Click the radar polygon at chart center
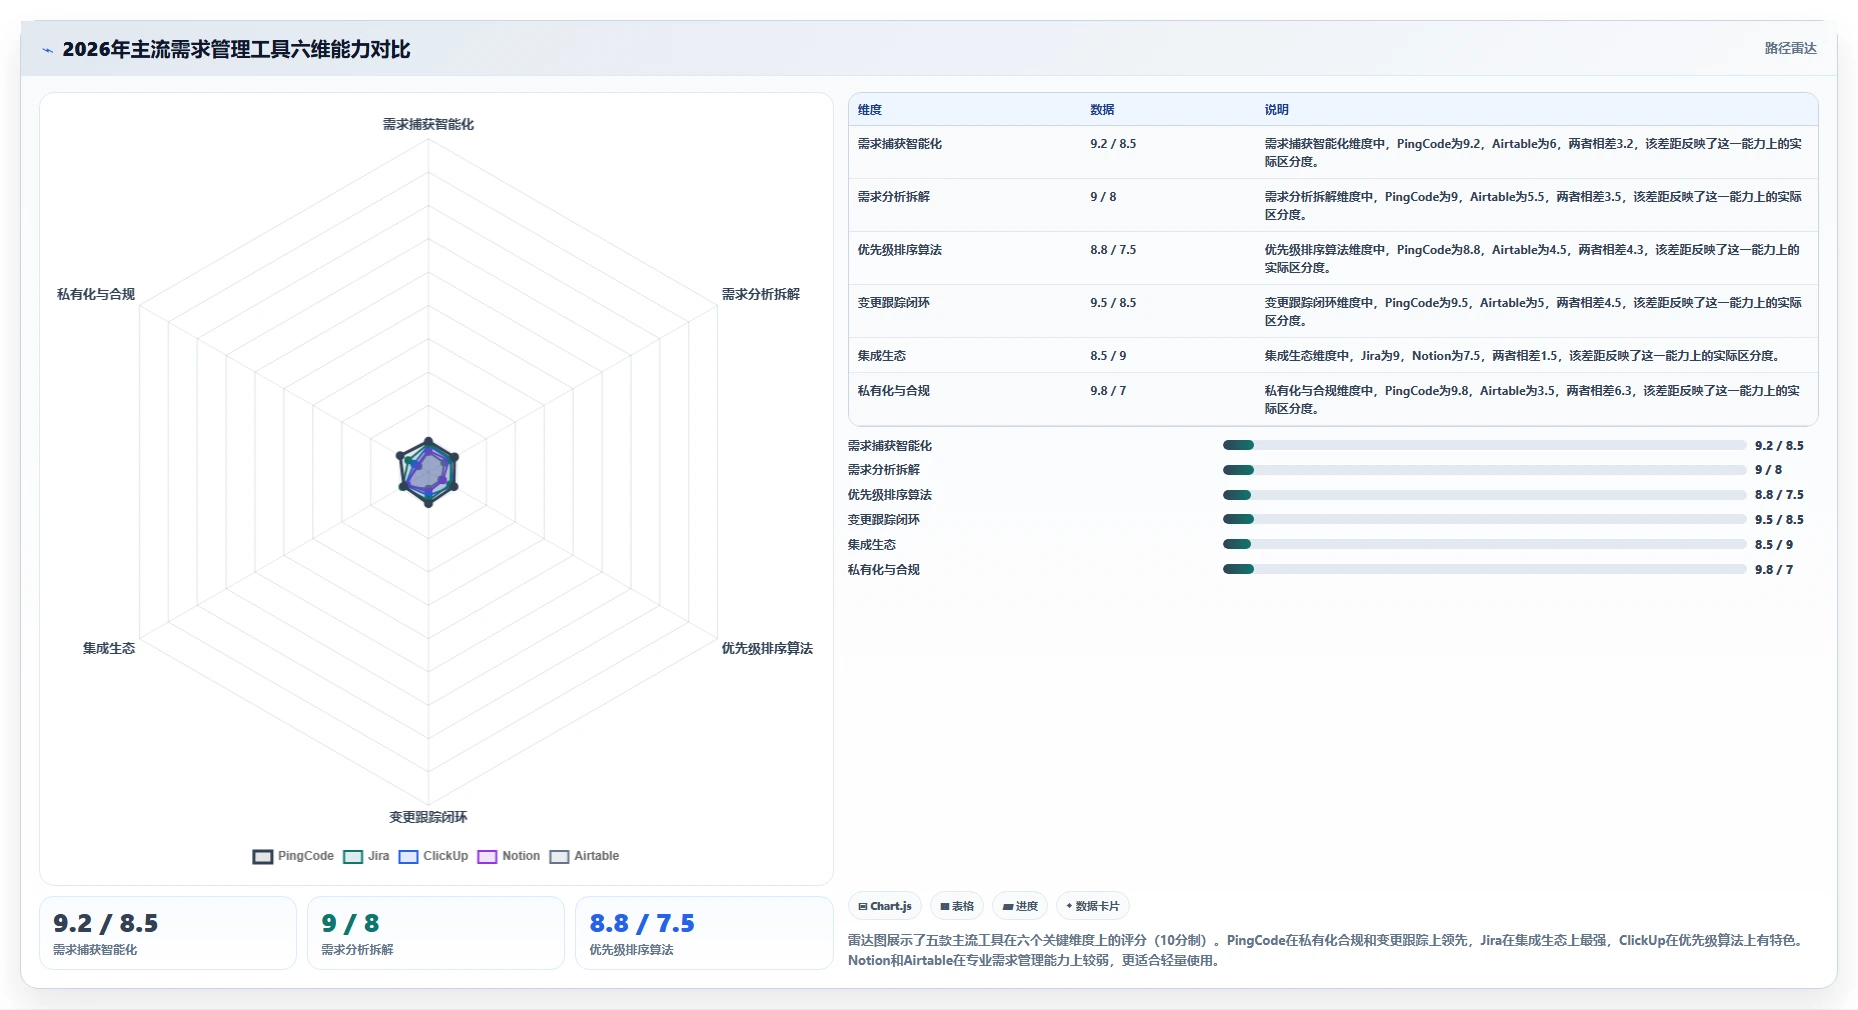Screen dimensions: 1858x1010 pos(428,472)
